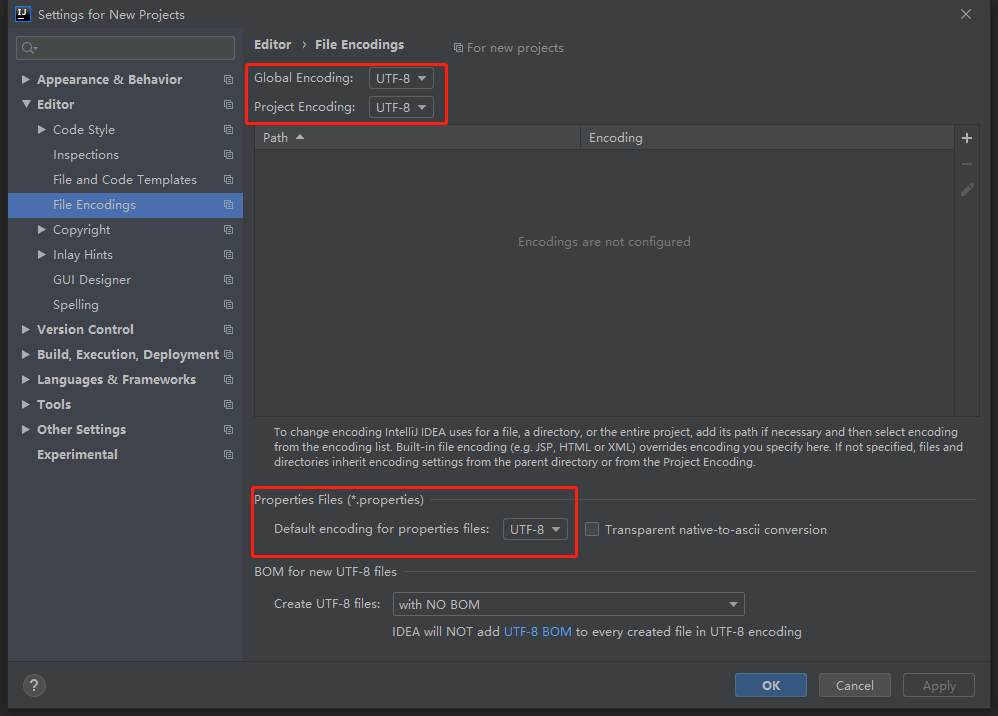Click the help question mark button

(34, 685)
